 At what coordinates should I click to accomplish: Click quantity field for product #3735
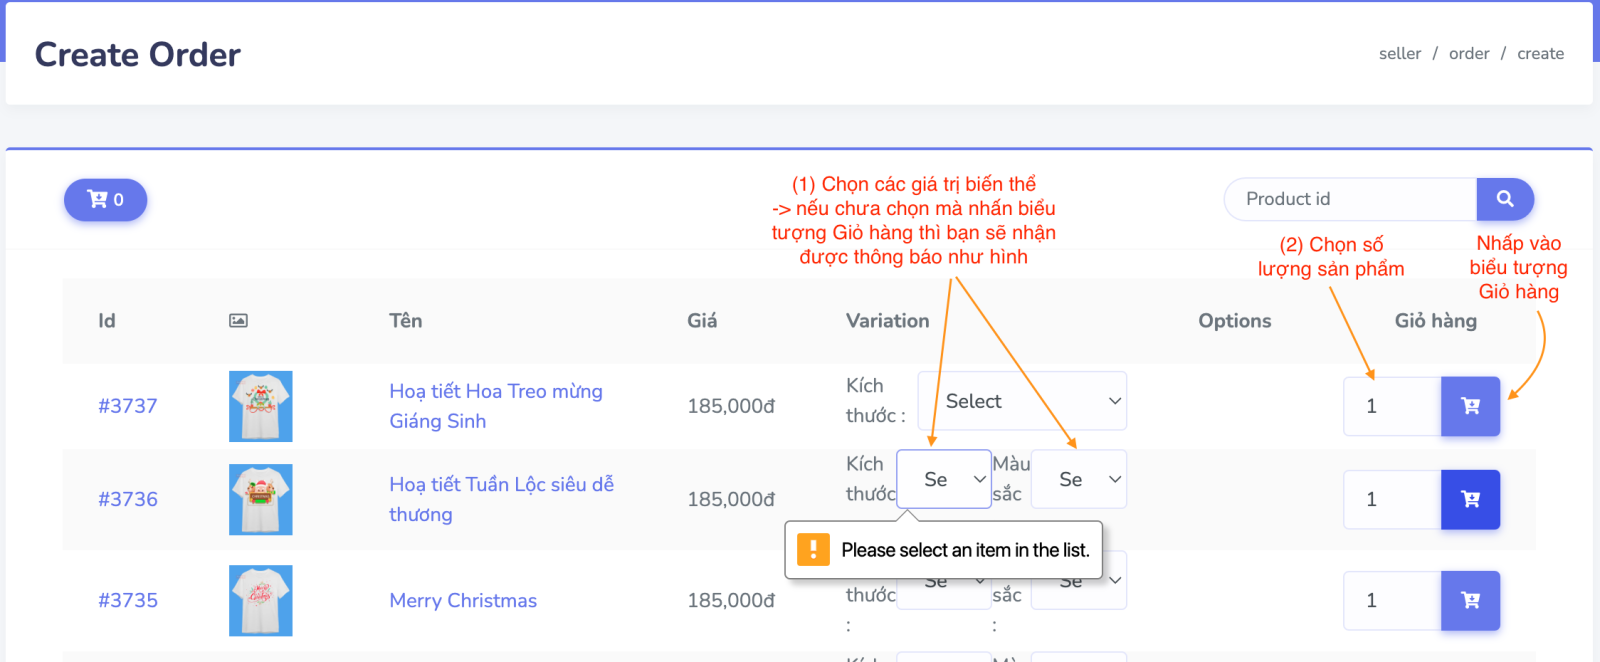[x=1392, y=600]
